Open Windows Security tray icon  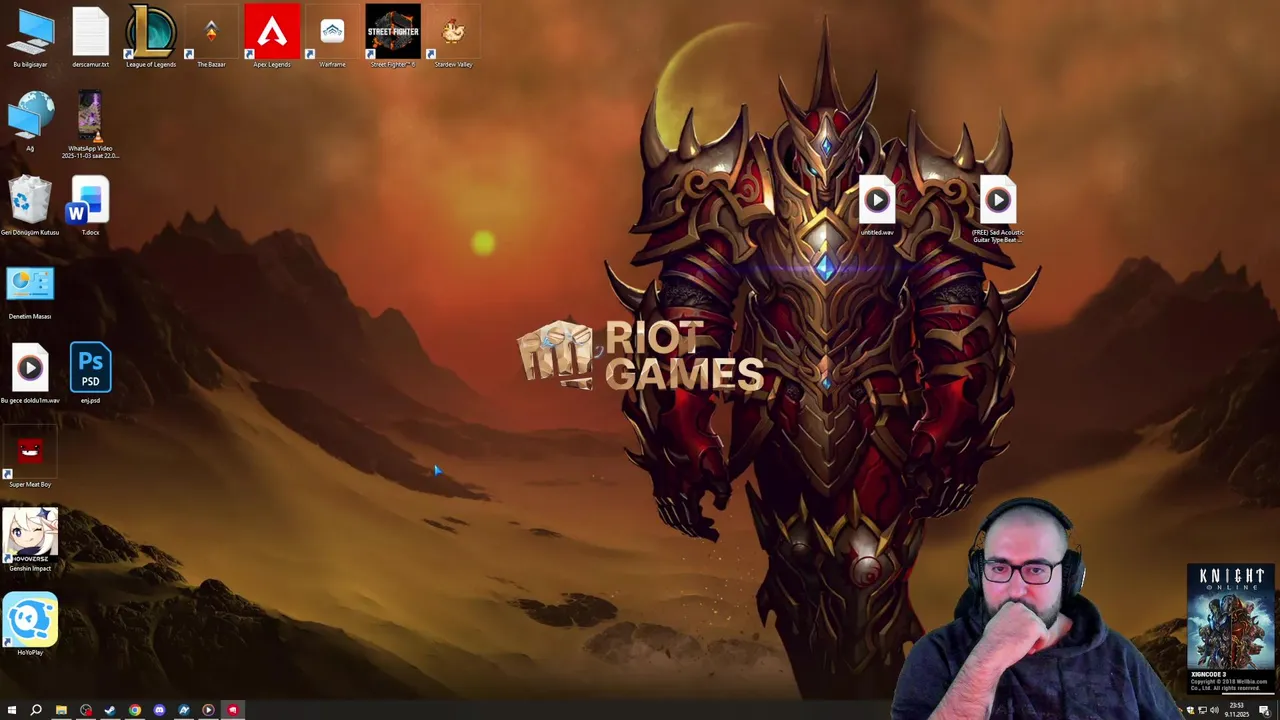[x=1190, y=710]
